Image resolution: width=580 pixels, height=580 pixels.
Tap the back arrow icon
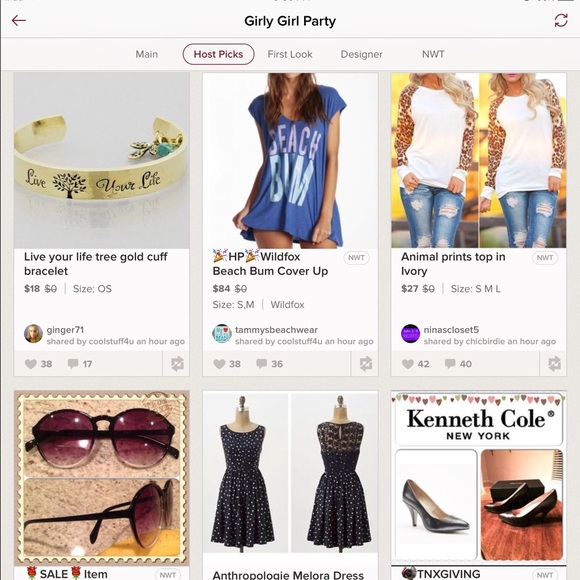(18, 20)
